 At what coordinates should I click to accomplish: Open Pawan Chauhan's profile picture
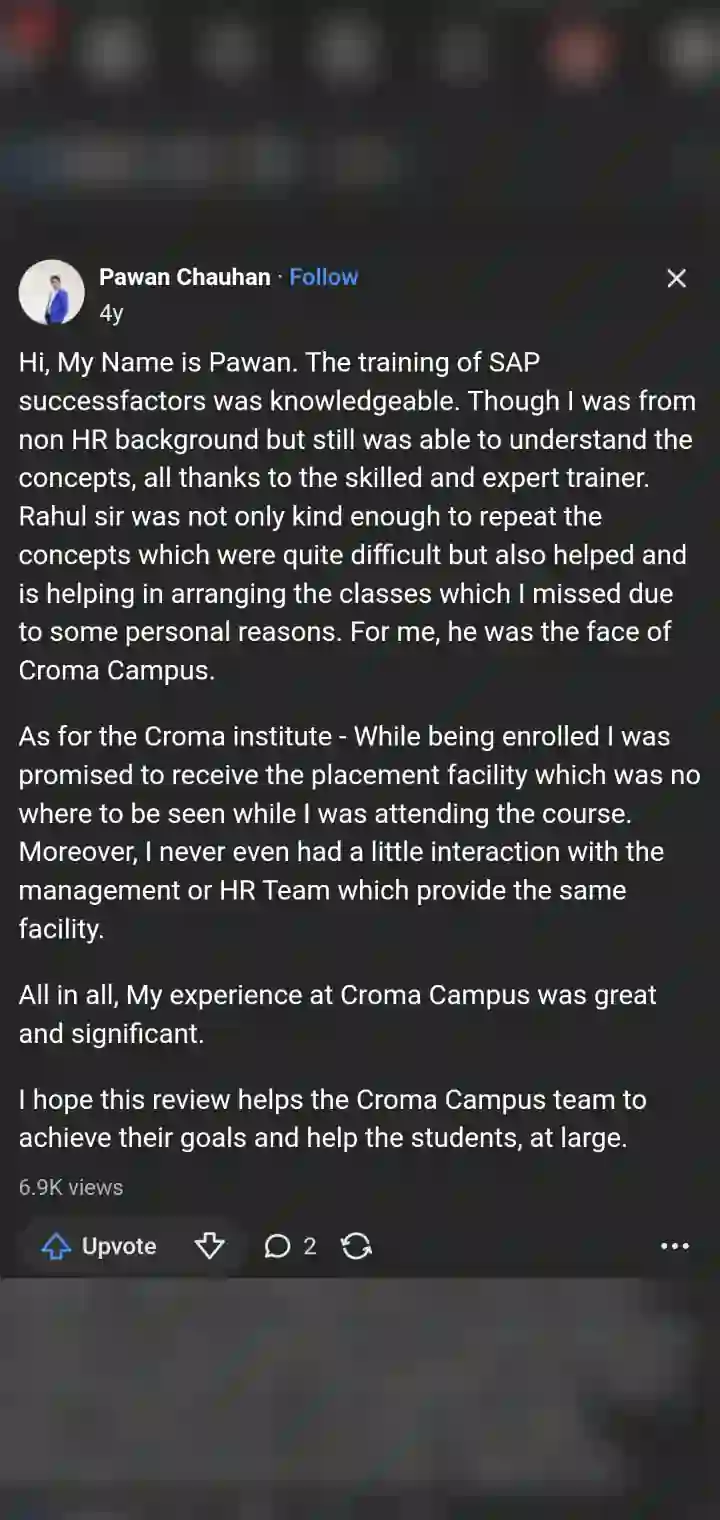(51, 292)
